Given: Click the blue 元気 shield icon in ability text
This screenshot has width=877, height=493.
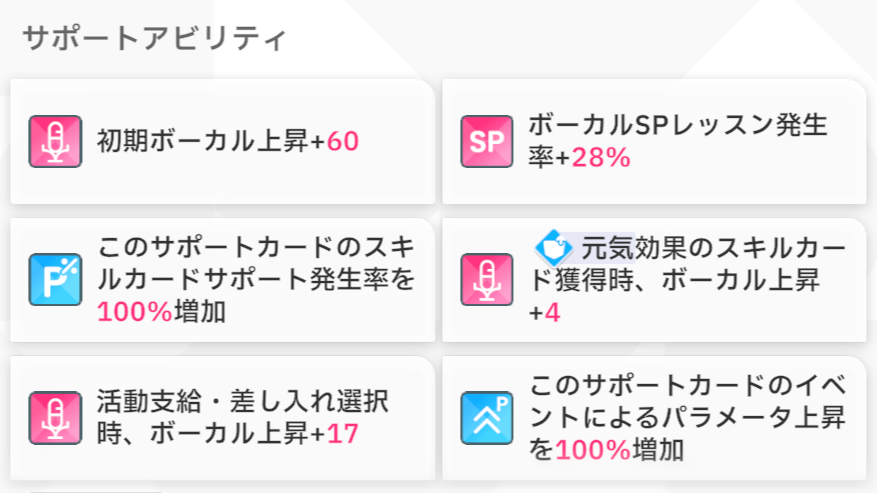Looking at the screenshot, I should click(x=554, y=247).
